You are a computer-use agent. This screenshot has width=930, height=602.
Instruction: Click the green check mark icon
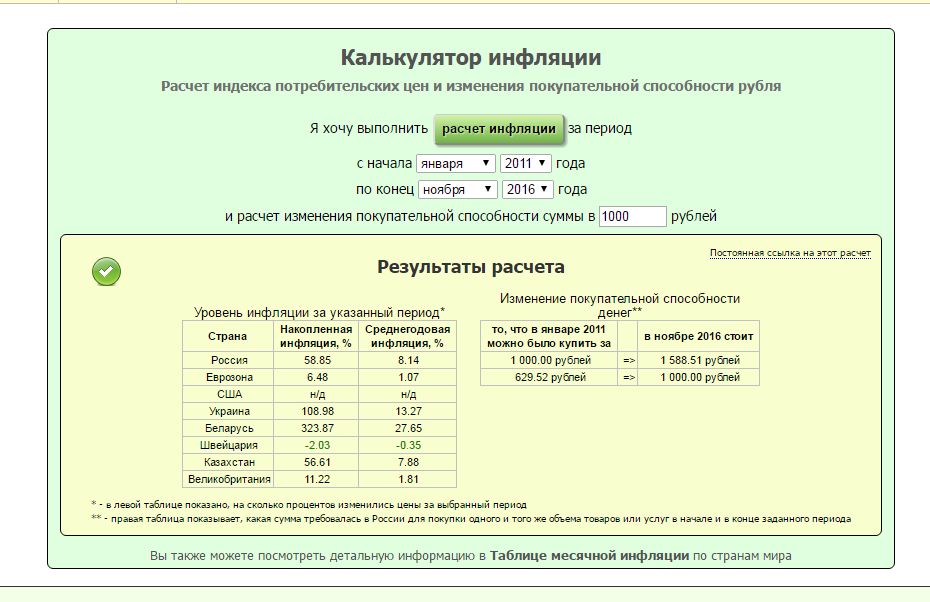[x=106, y=271]
